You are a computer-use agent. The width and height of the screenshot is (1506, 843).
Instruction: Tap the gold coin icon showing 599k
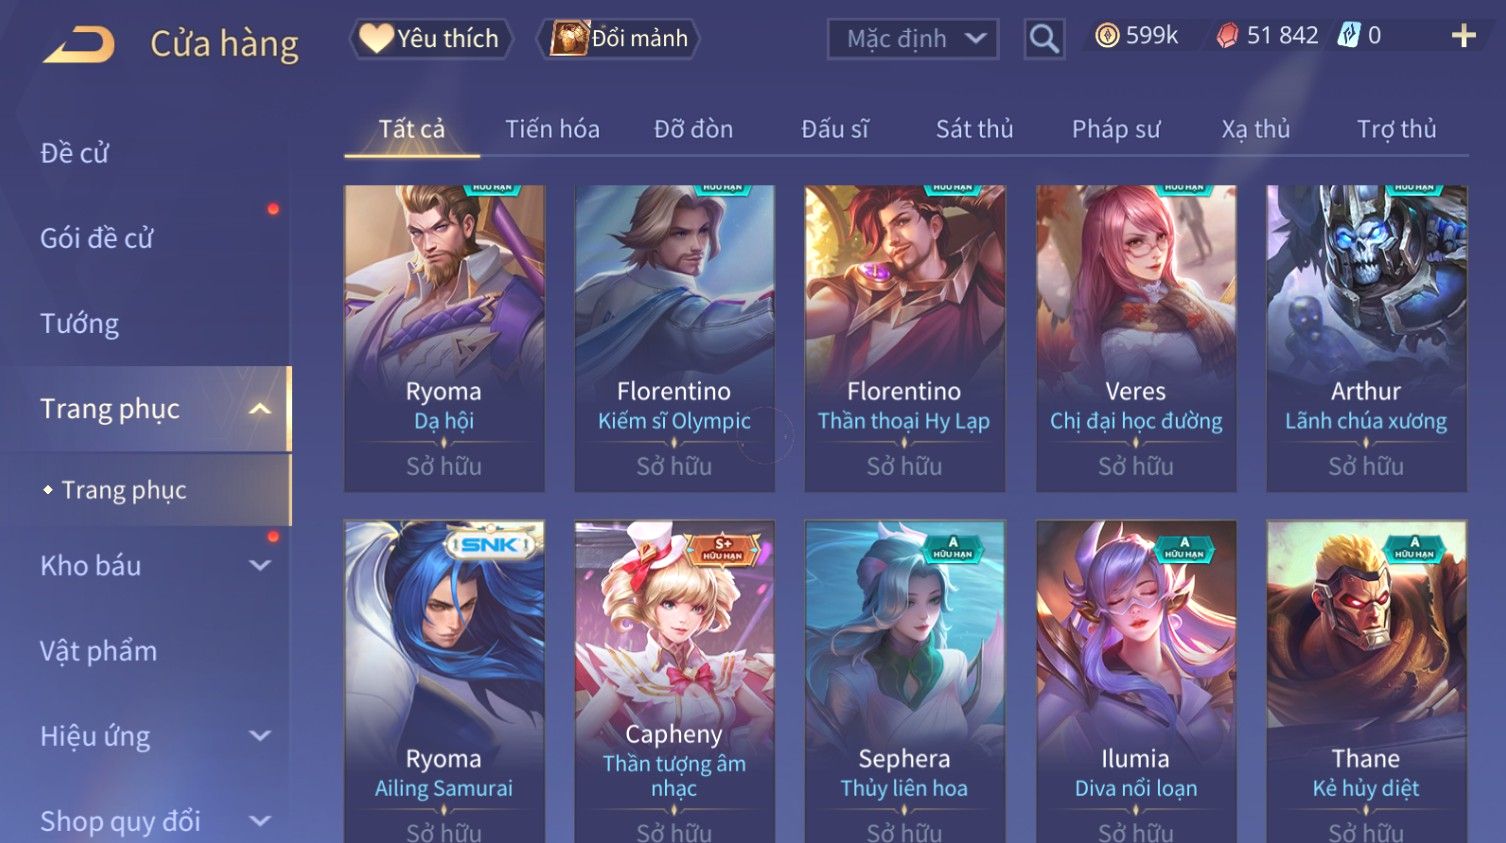(x=1106, y=36)
